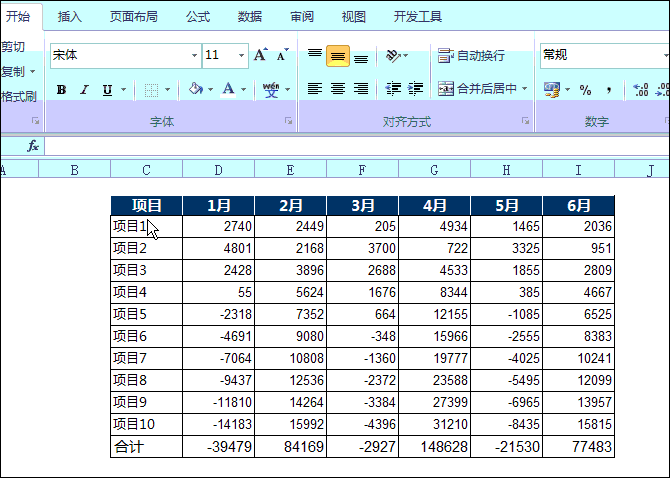670x478 pixels.
Task: Toggle bold formatting
Action: coord(61,90)
